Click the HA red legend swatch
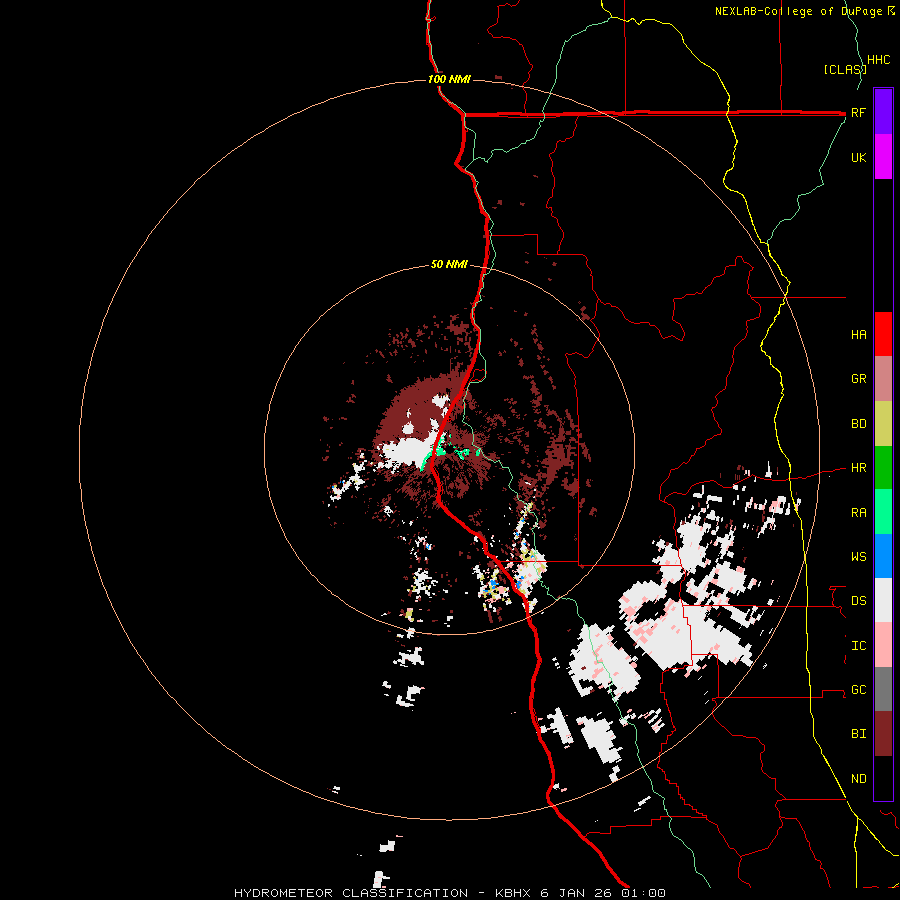Screen dimensions: 900x900 (x=883, y=334)
